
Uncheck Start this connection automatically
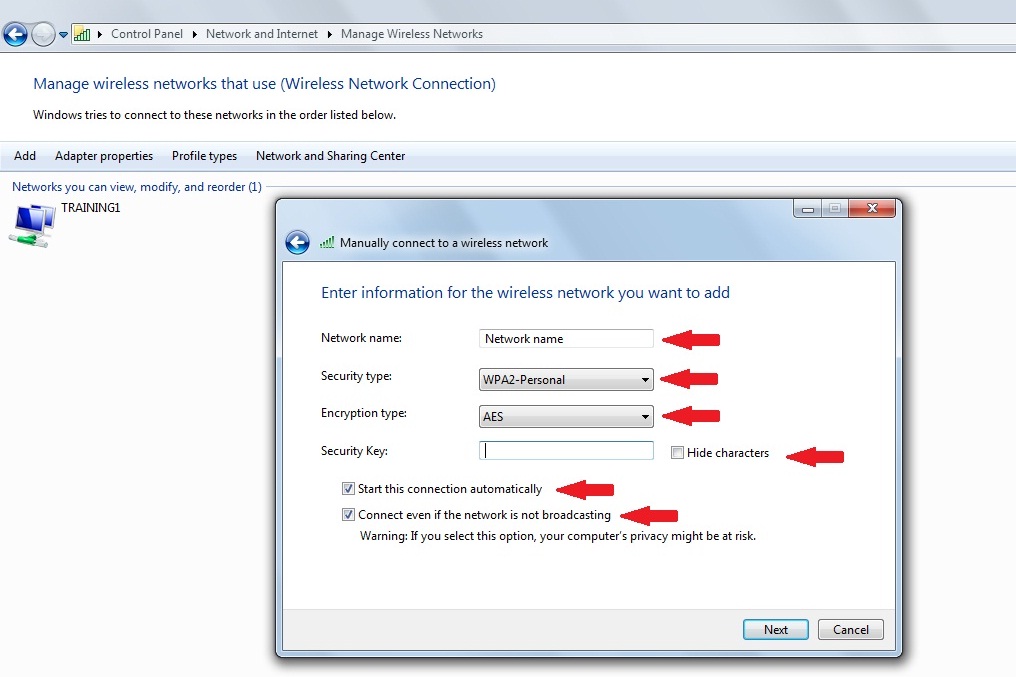coord(348,488)
